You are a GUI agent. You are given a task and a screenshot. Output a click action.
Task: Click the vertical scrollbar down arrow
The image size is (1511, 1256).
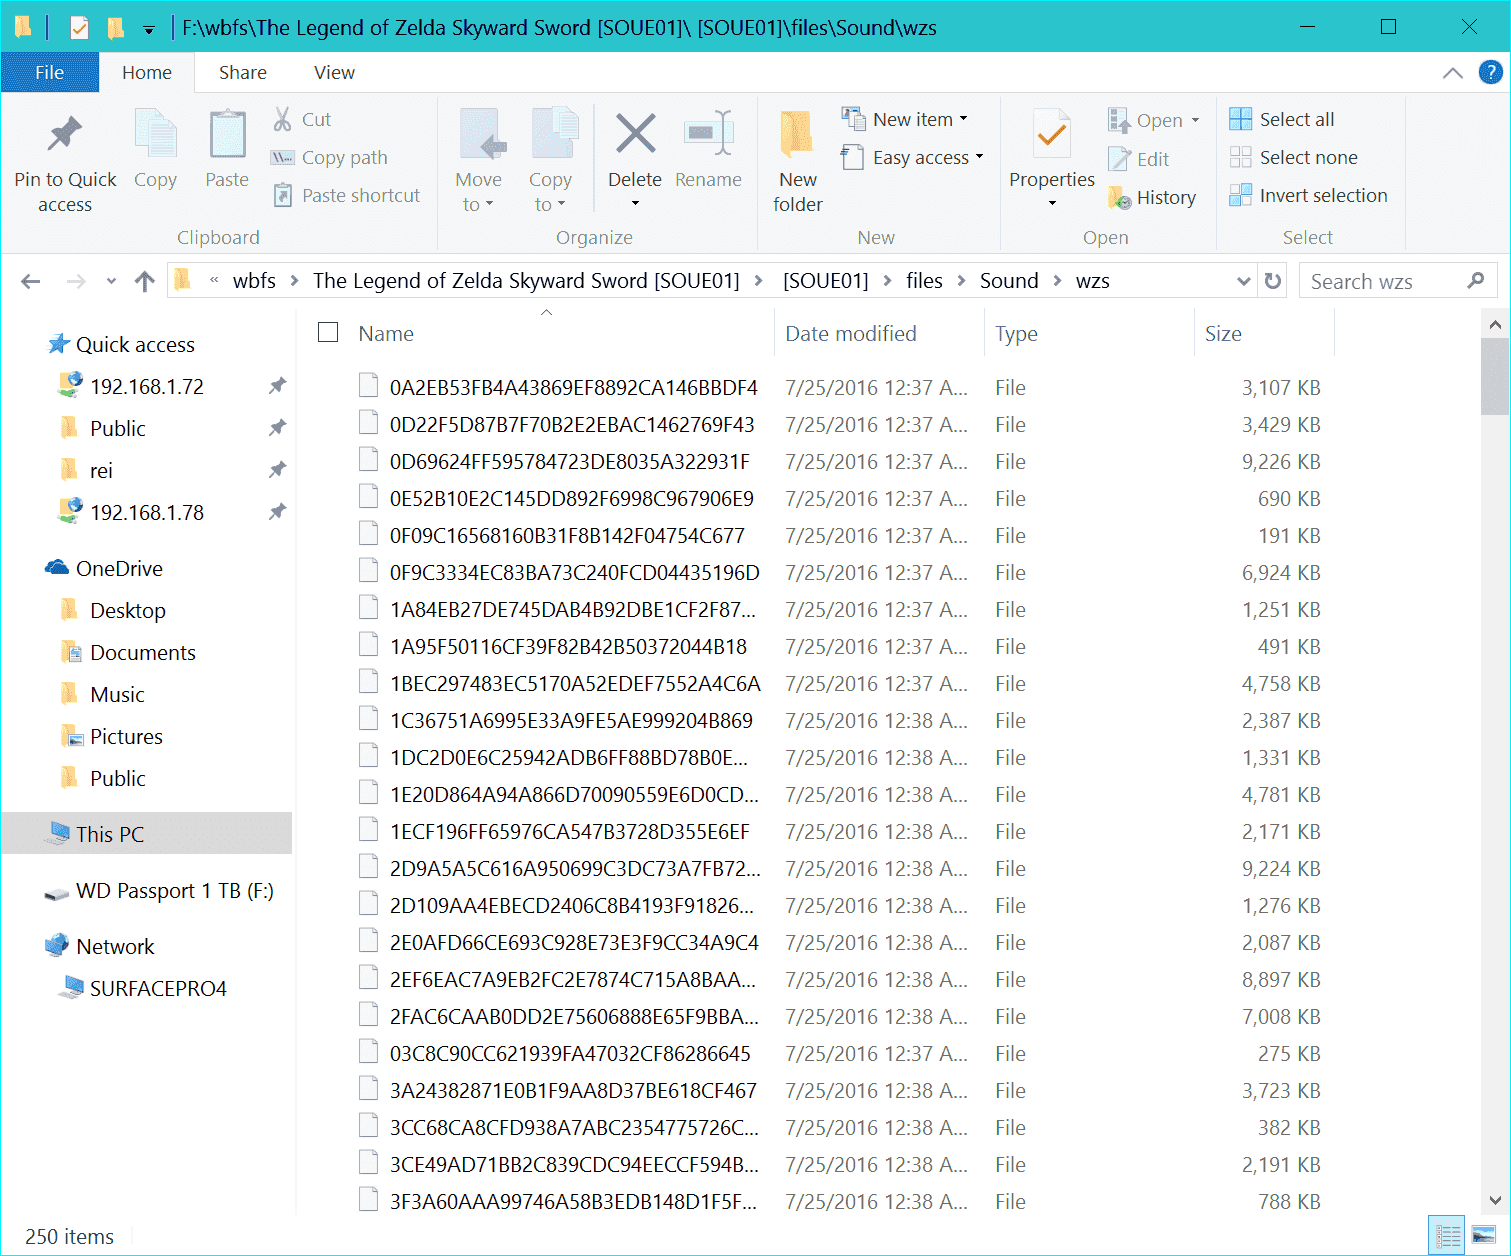[x=1495, y=1200]
